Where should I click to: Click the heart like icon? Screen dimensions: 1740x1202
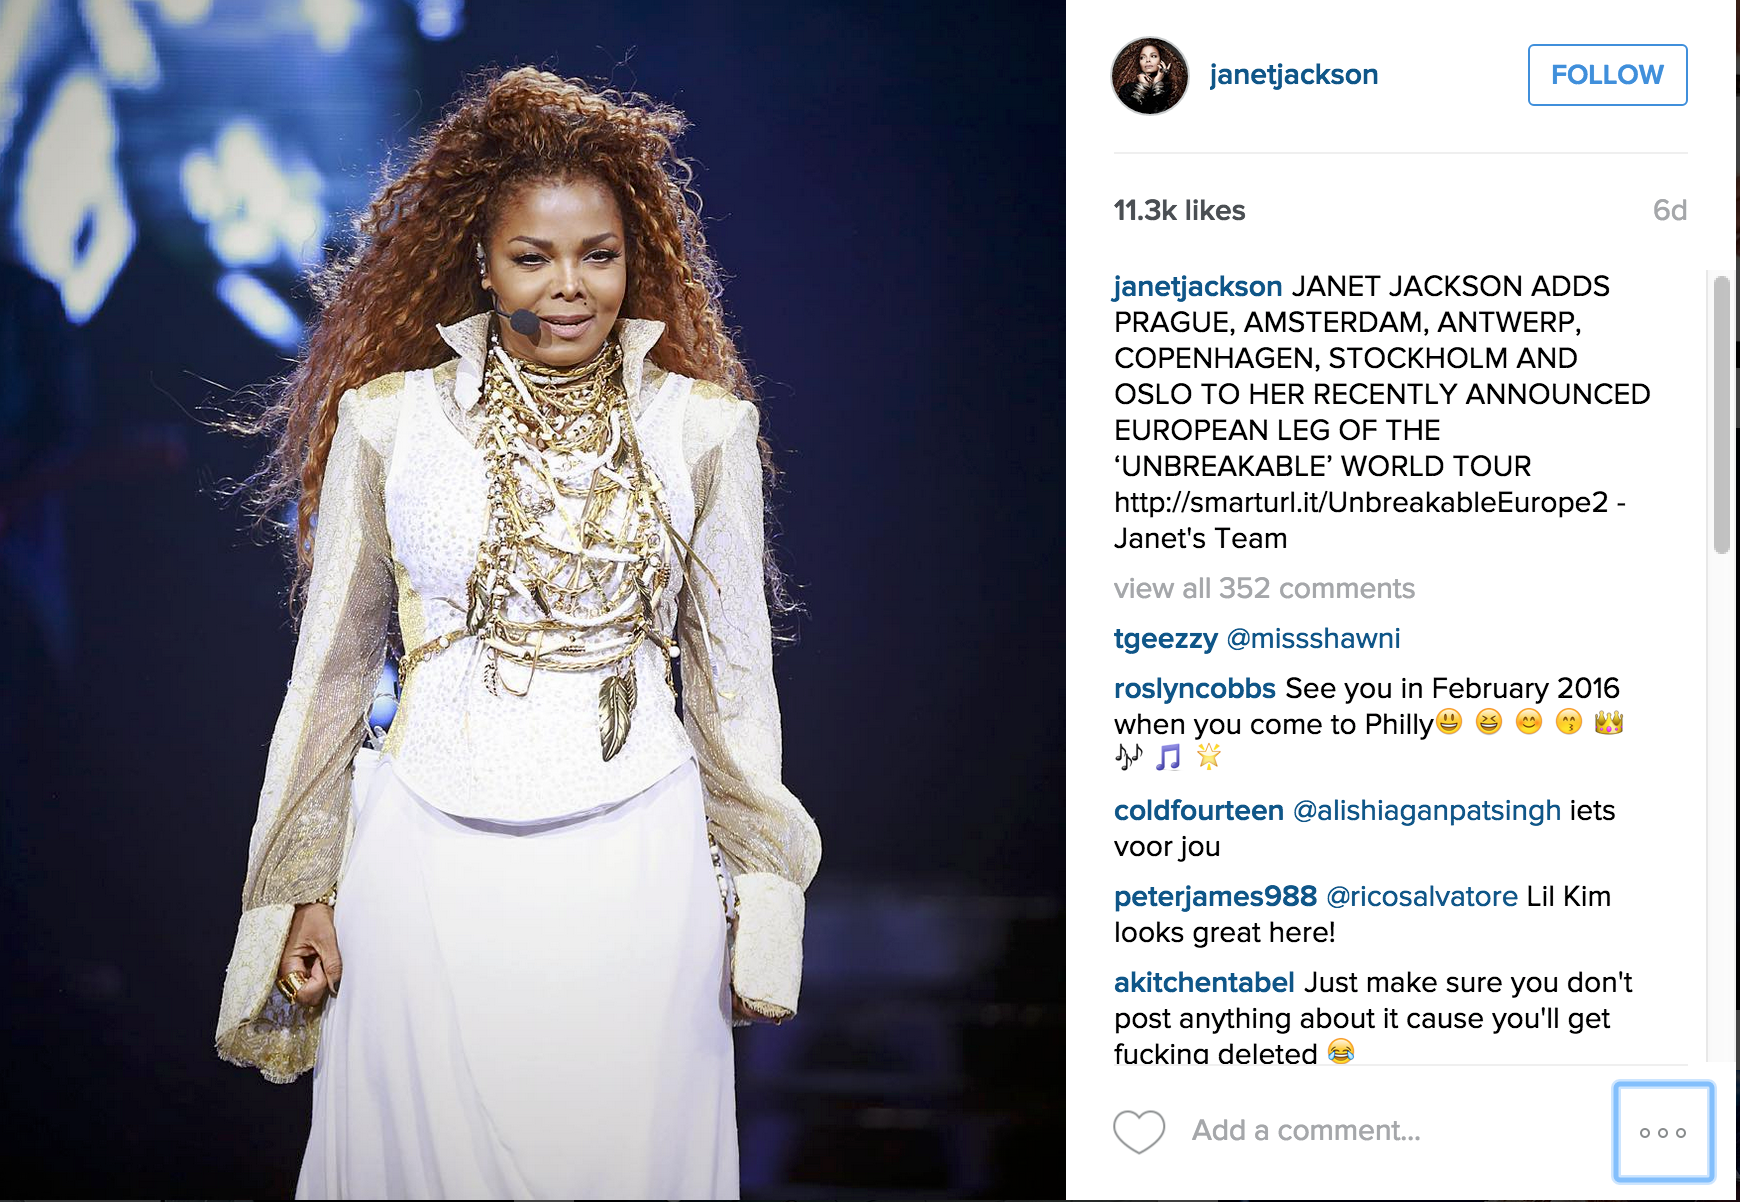tap(1139, 1132)
